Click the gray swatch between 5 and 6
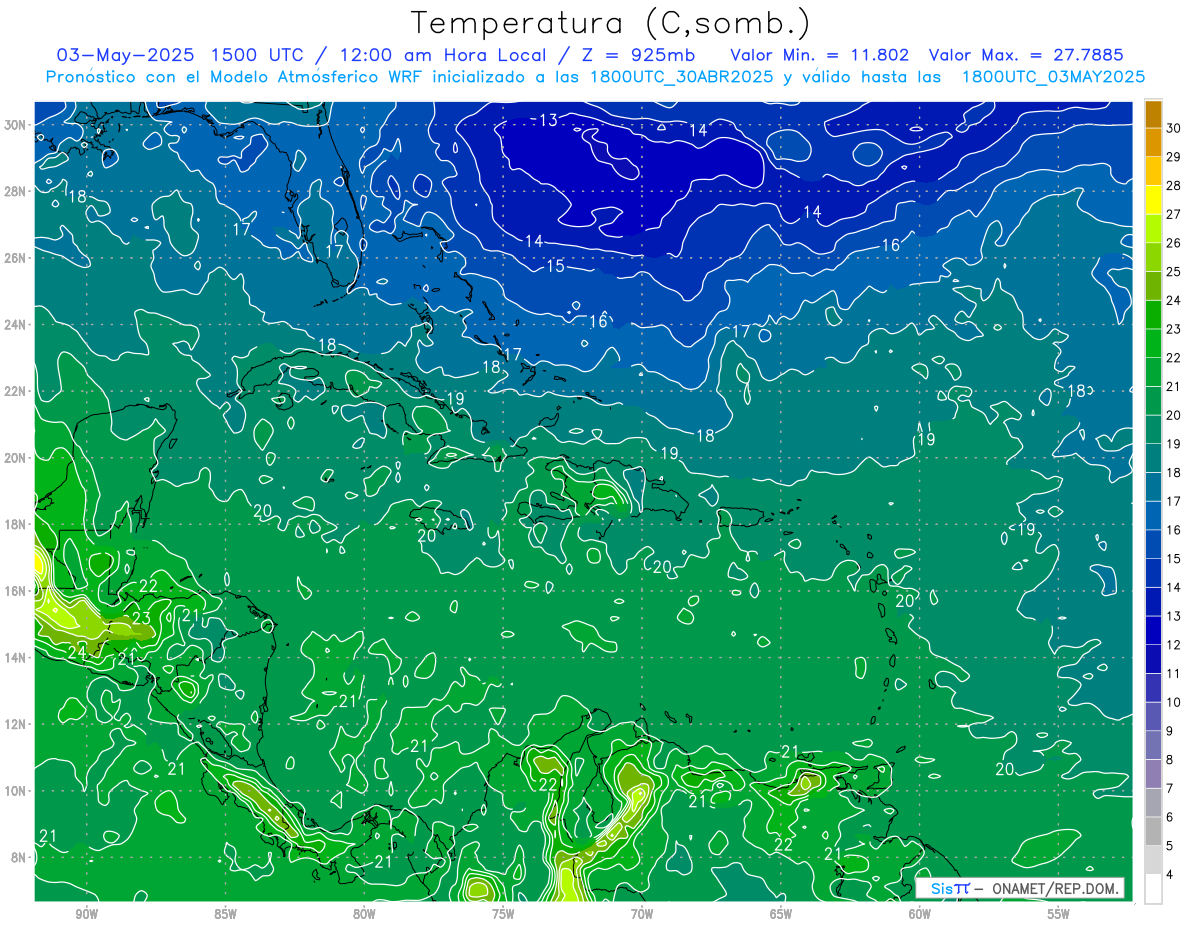Screen dimensions: 1200x927 coord(1153,831)
